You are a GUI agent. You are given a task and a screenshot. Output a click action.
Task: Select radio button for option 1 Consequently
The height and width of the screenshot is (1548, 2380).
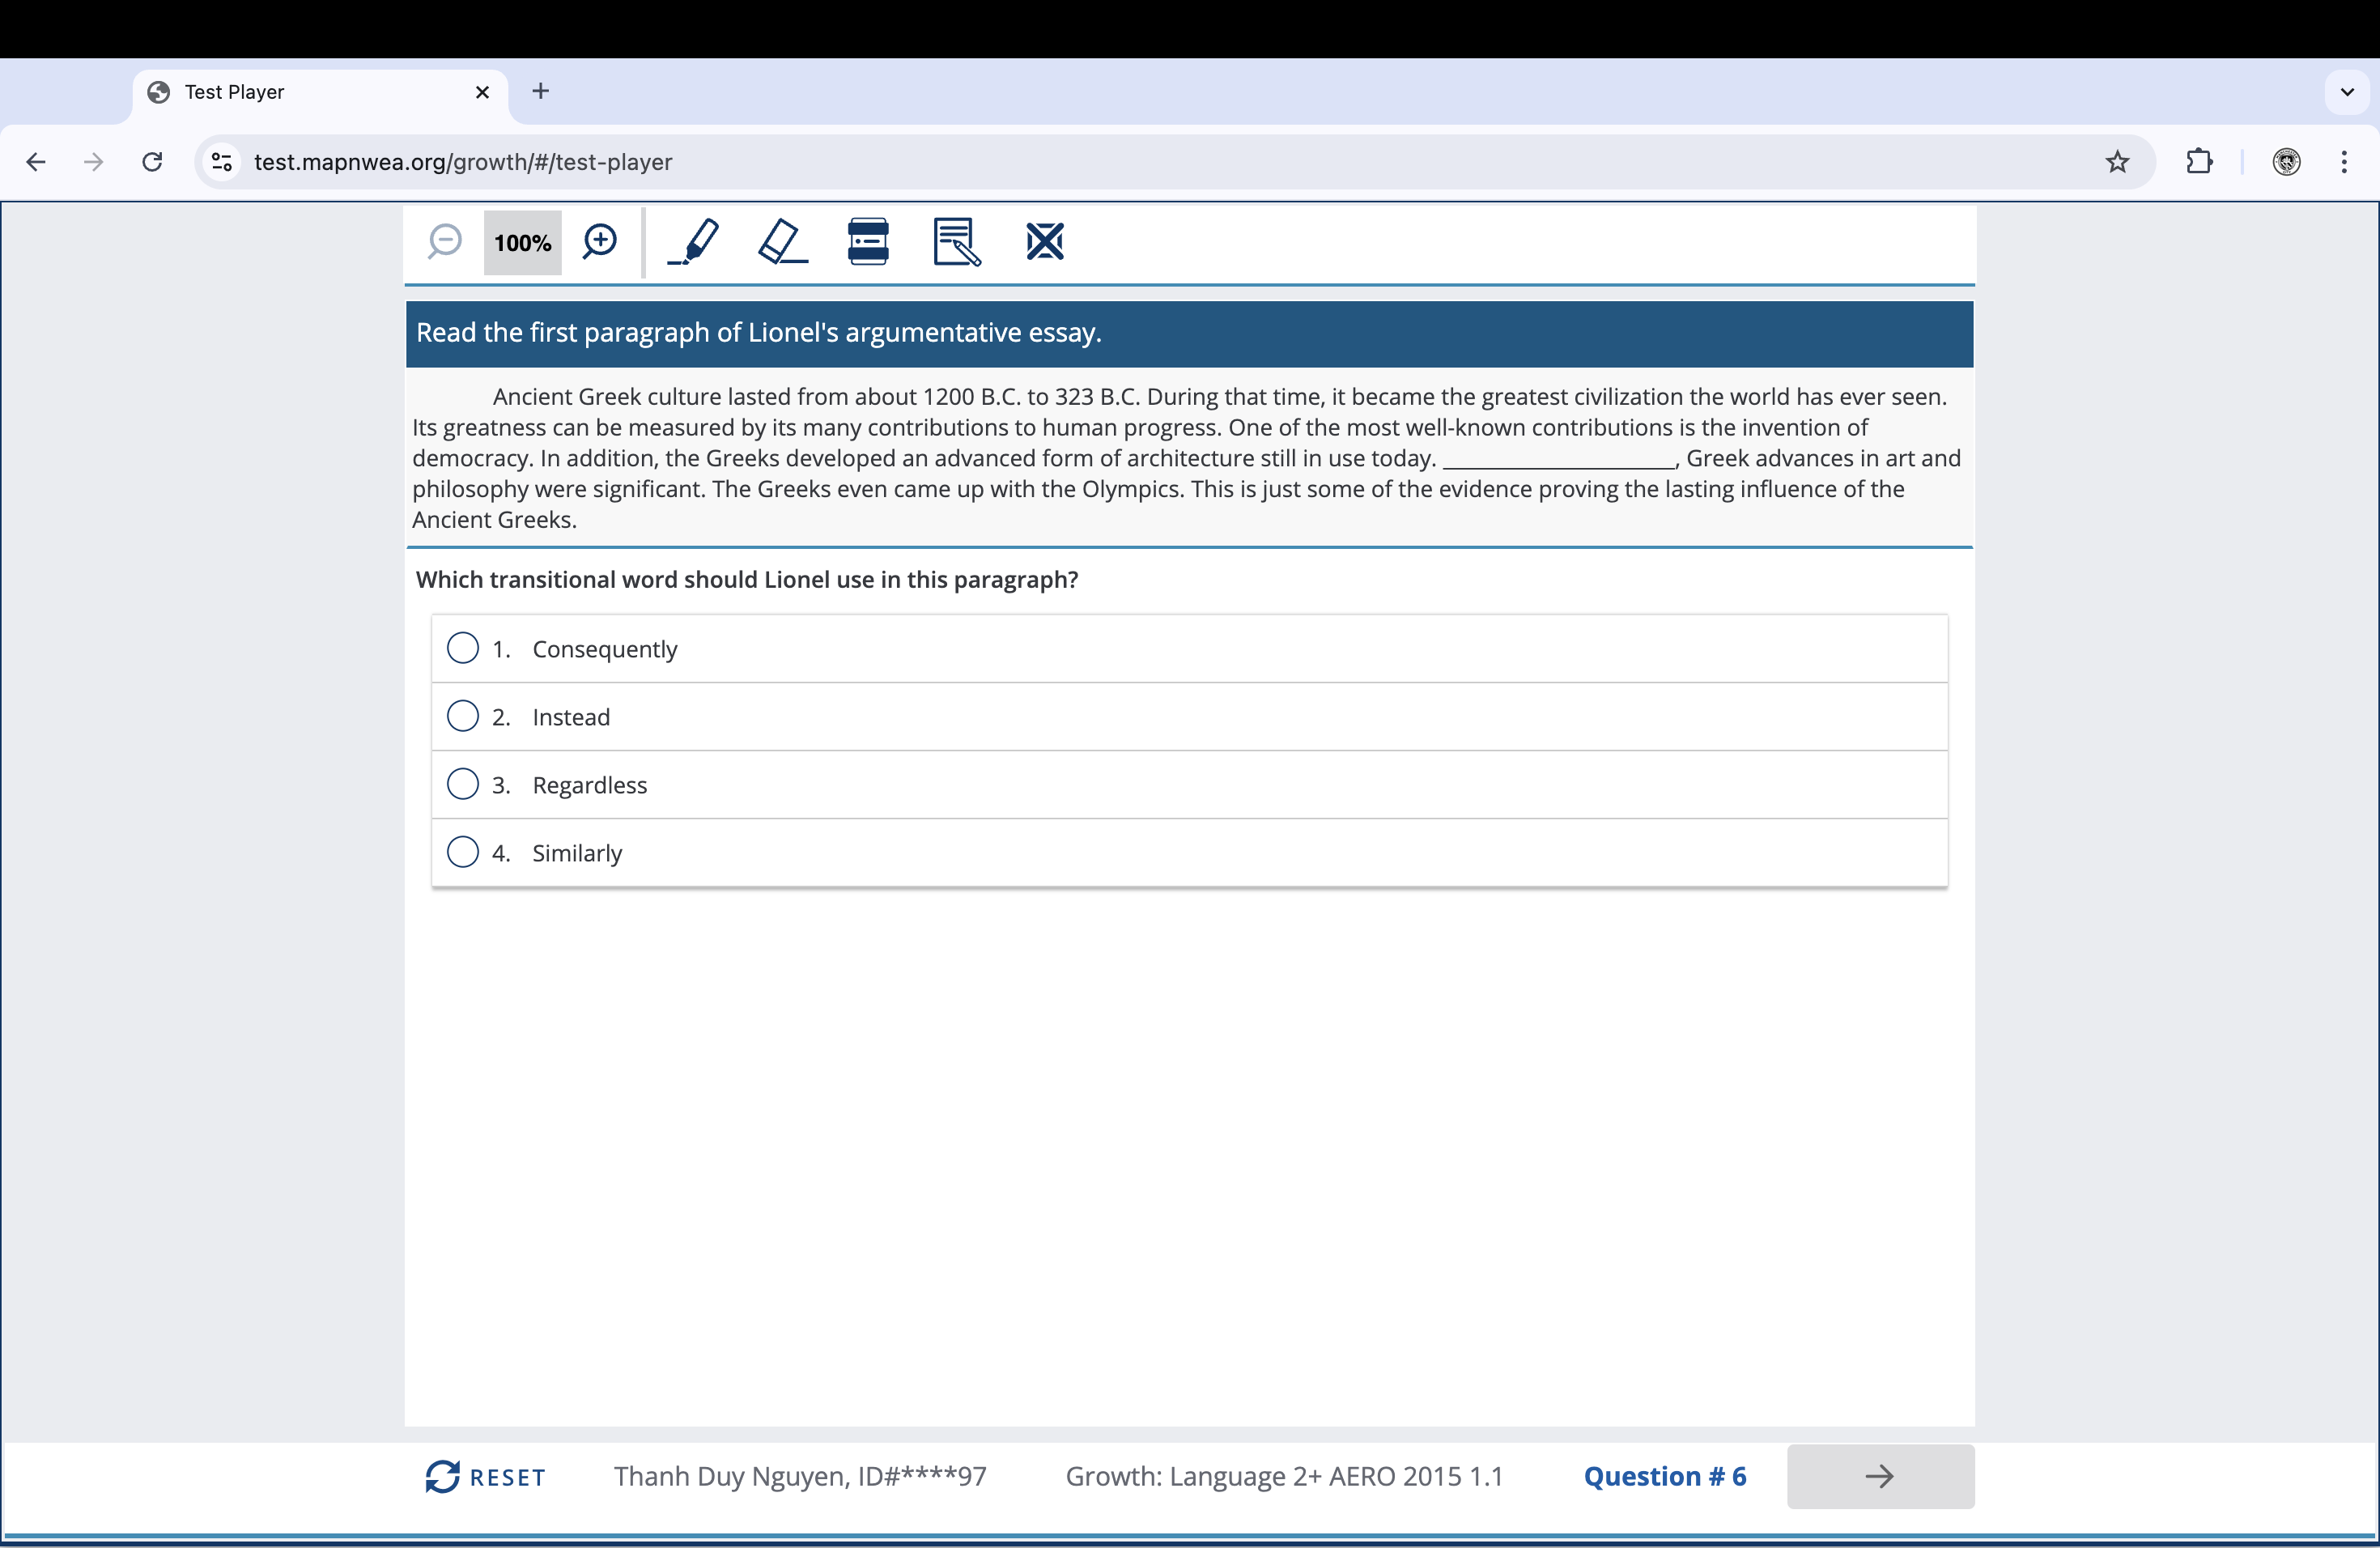(x=463, y=648)
